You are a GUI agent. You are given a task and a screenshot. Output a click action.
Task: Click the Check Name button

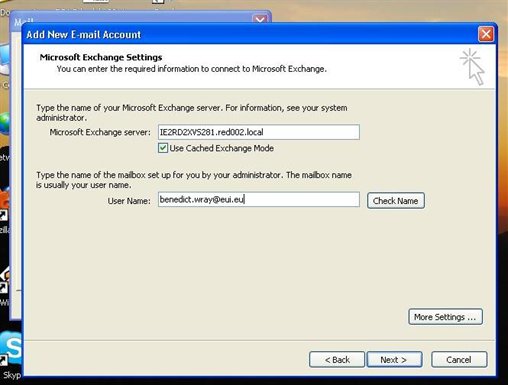(396, 201)
